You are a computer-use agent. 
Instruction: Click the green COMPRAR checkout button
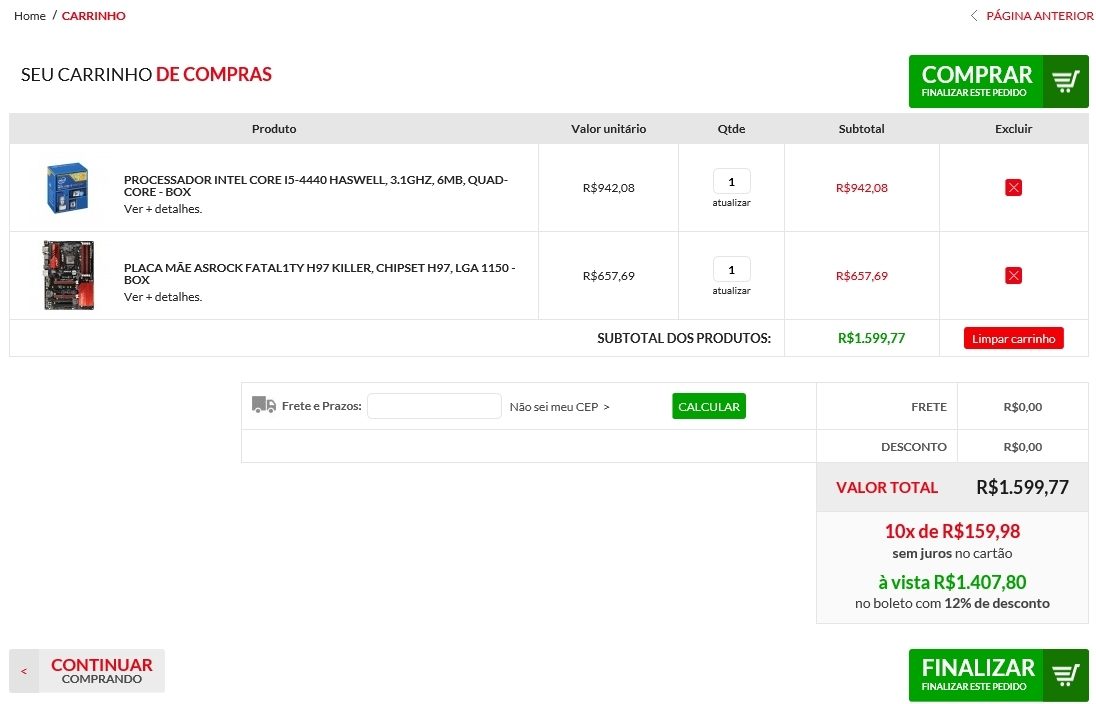point(998,82)
